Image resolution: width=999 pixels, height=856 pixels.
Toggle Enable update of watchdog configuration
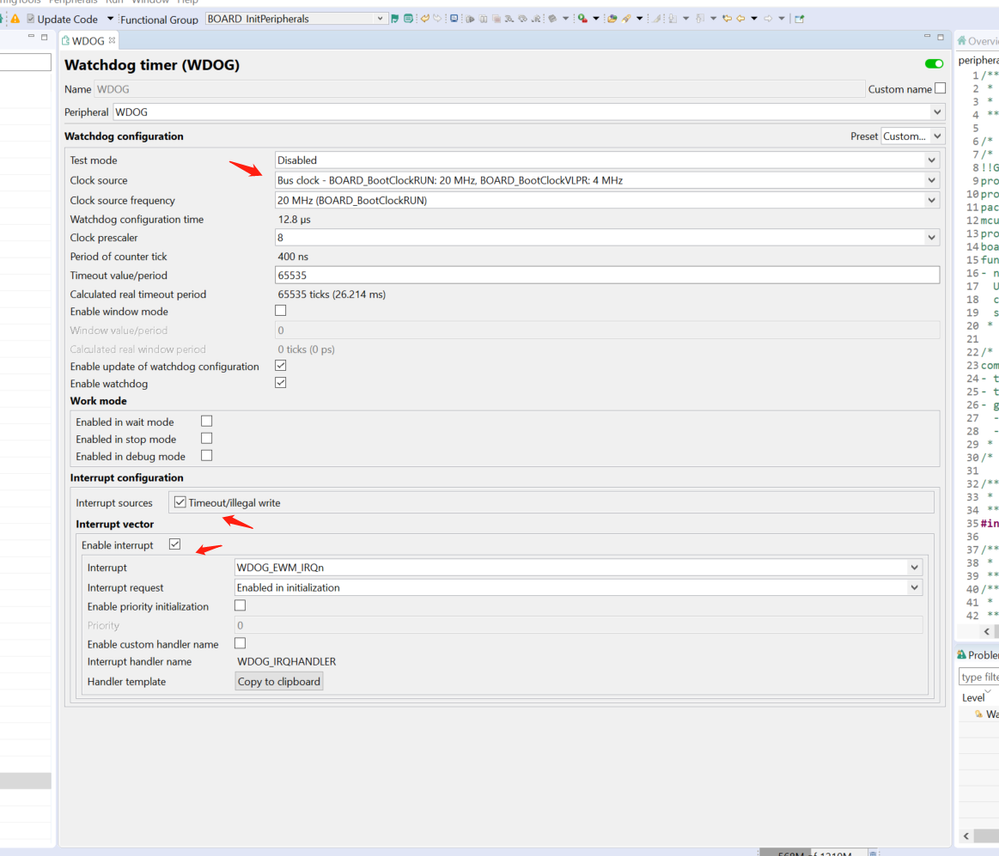click(280, 366)
